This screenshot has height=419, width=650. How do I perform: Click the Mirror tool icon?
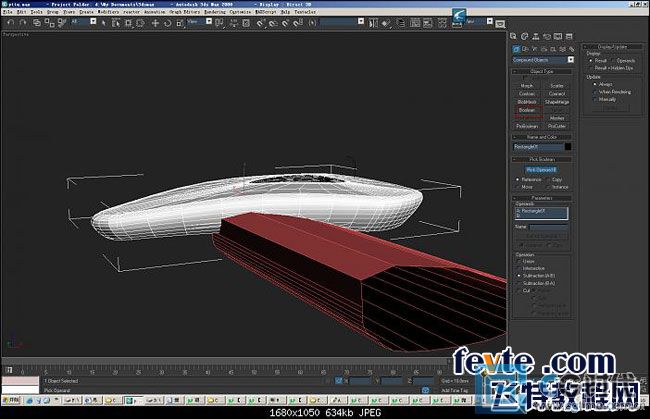click(x=373, y=23)
